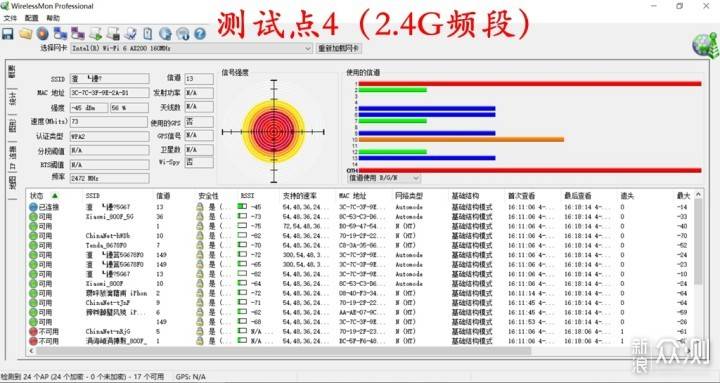Click the 重新加载网卡 button
This screenshot has height=383, width=720.
click(339, 48)
